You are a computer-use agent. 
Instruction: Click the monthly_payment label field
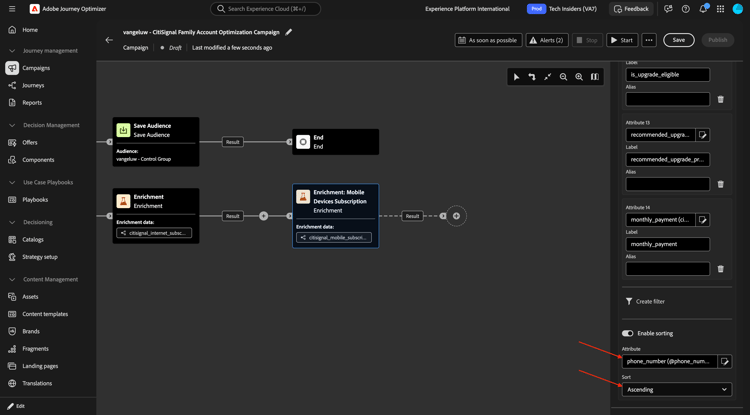[x=668, y=244]
